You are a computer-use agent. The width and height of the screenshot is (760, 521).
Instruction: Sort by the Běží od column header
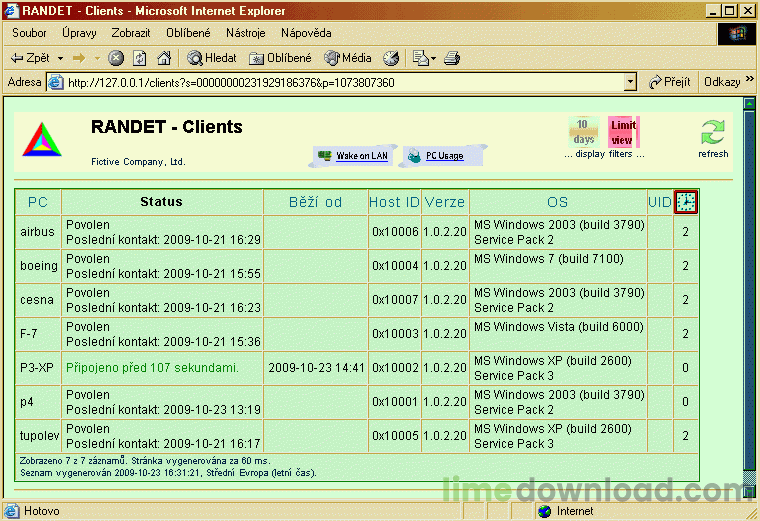(x=316, y=202)
